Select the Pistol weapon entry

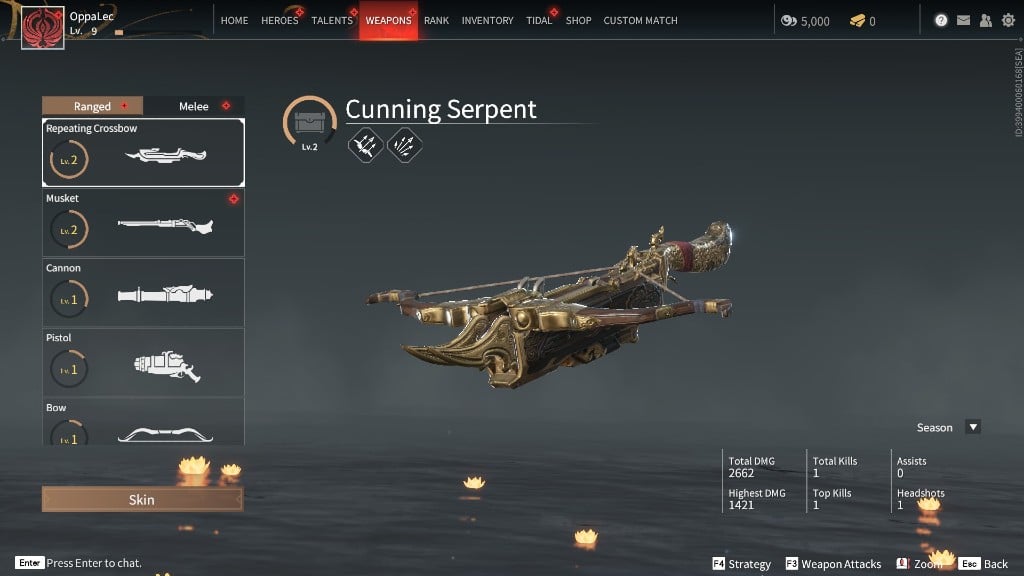coord(144,362)
